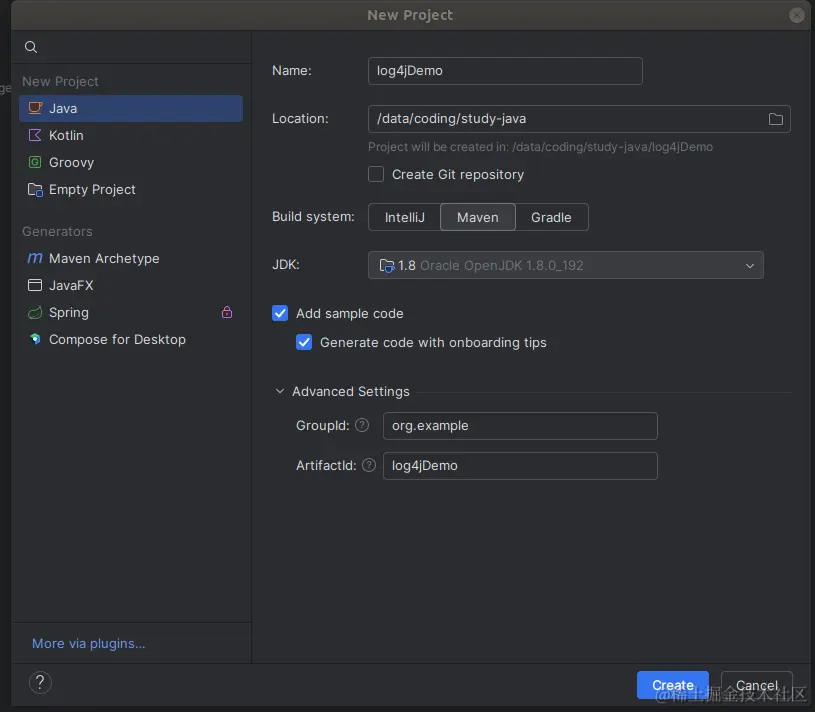Select Java in project list
The image size is (815, 712).
click(x=131, y=108)
